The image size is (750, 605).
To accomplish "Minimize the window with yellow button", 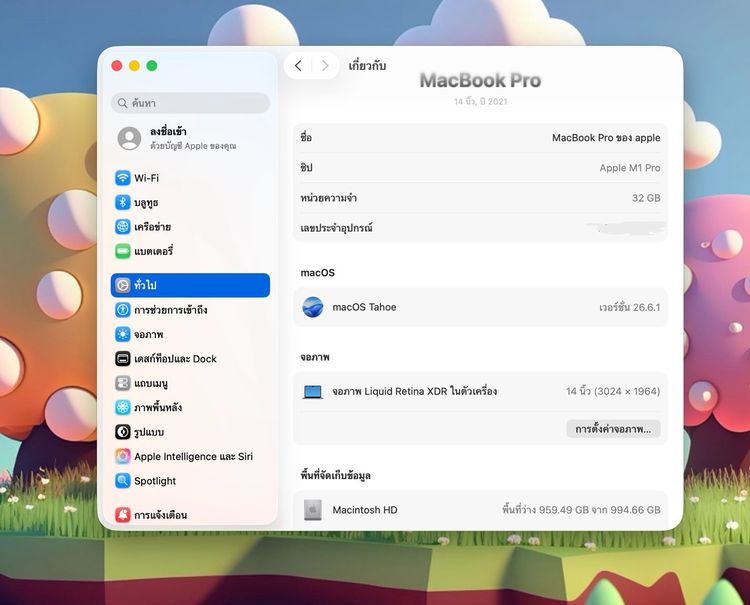I will point(134,66).
